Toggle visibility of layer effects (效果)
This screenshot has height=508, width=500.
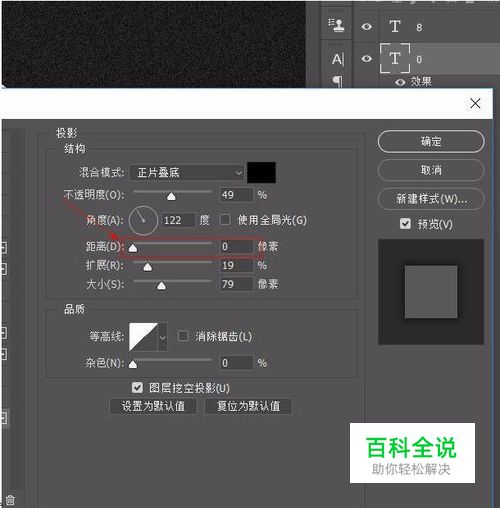coord(400,82)
